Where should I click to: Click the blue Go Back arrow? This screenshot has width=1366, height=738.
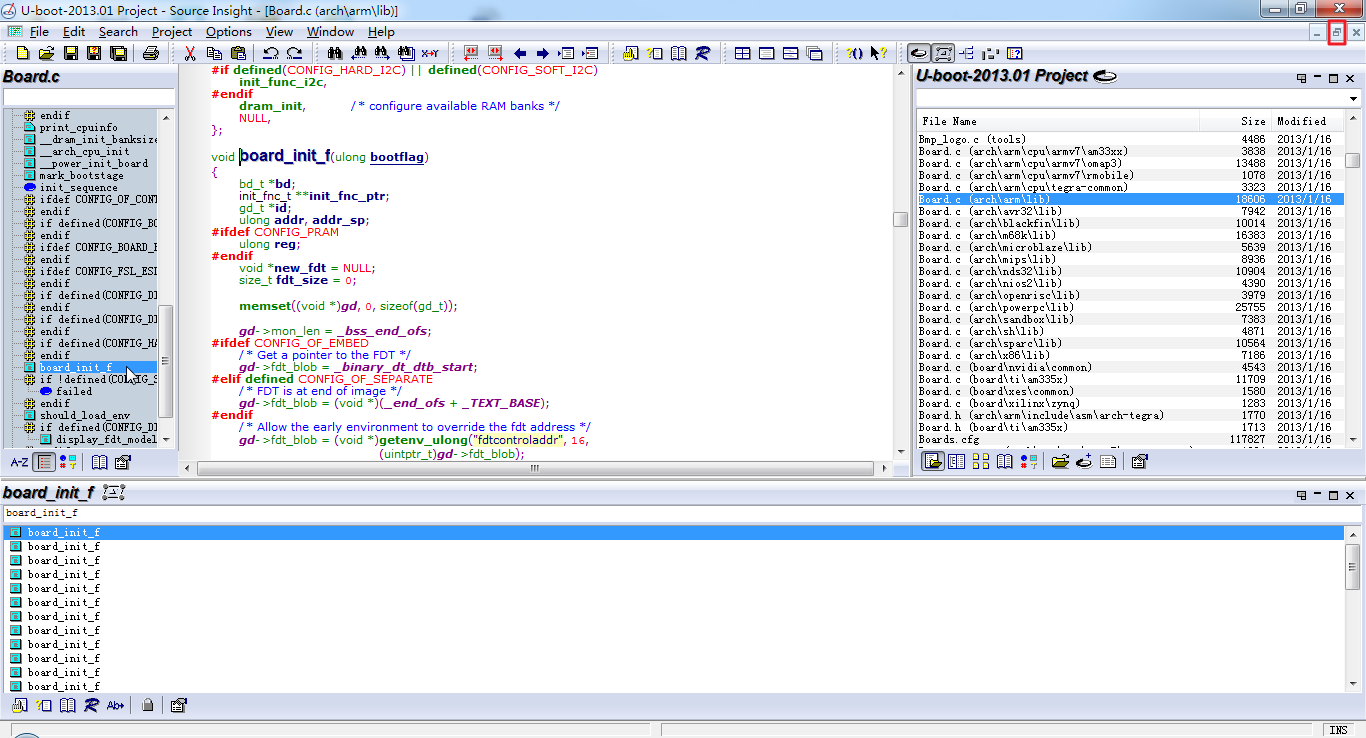[x=520, y=53]
